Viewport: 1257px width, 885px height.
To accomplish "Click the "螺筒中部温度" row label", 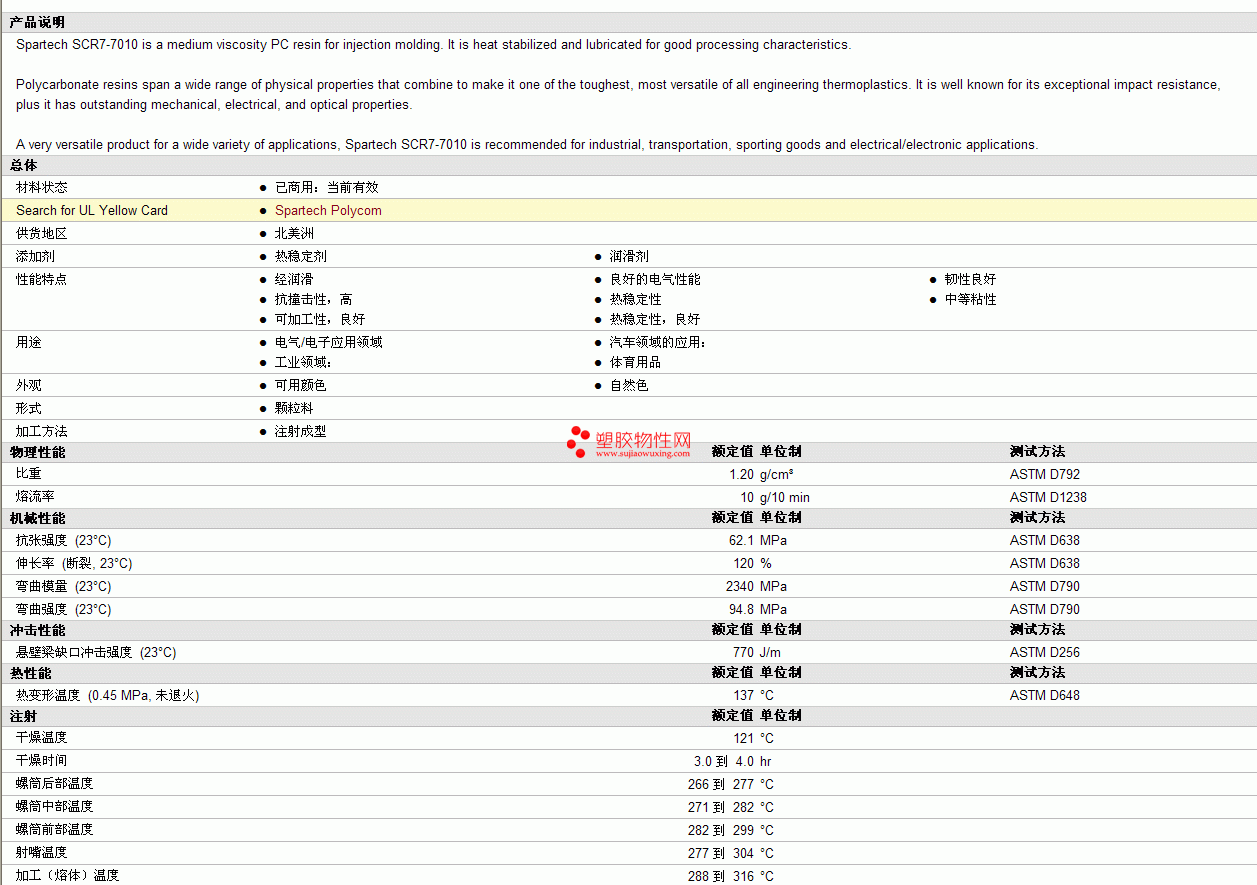I will point(55,806).
